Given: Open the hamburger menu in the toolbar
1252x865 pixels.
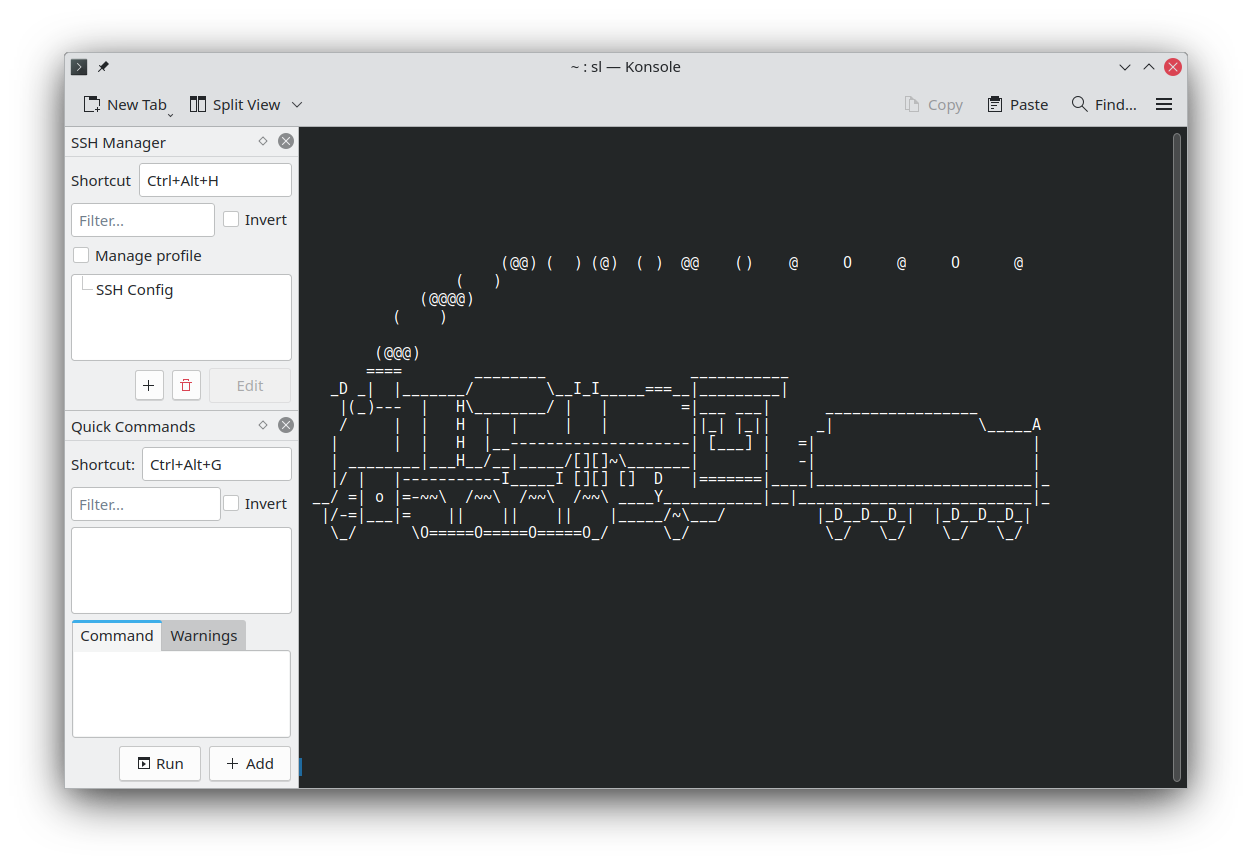Looking at the screenshot, I should [1163, 103].
